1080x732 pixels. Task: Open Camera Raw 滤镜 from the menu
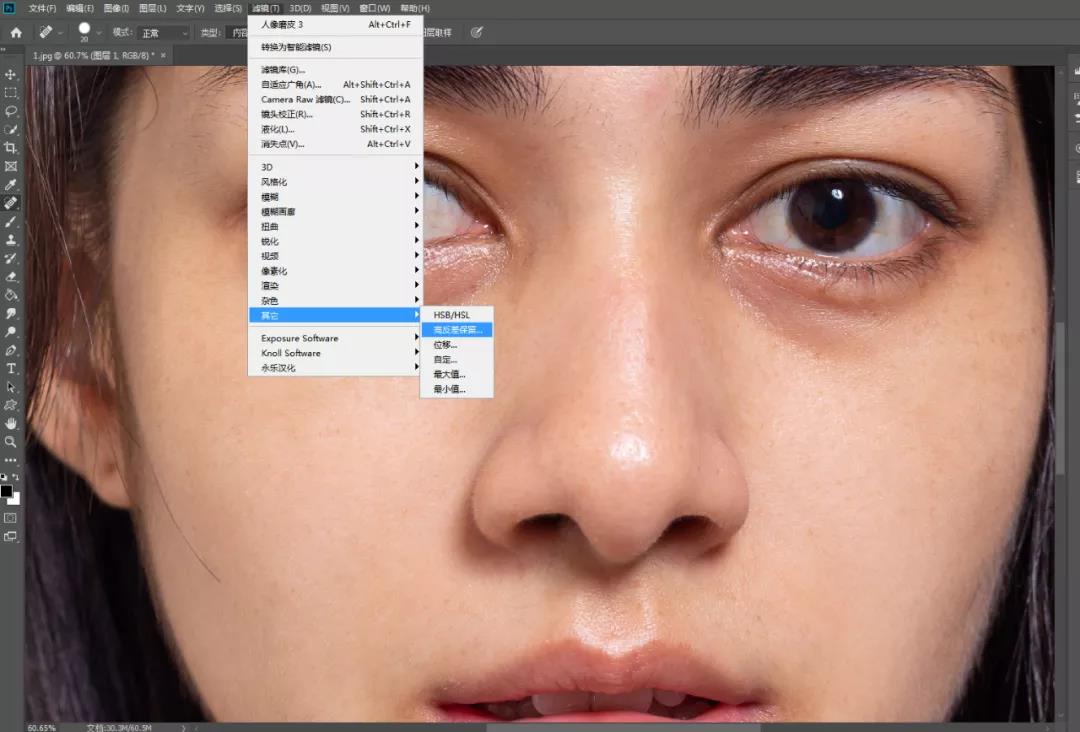305,99
